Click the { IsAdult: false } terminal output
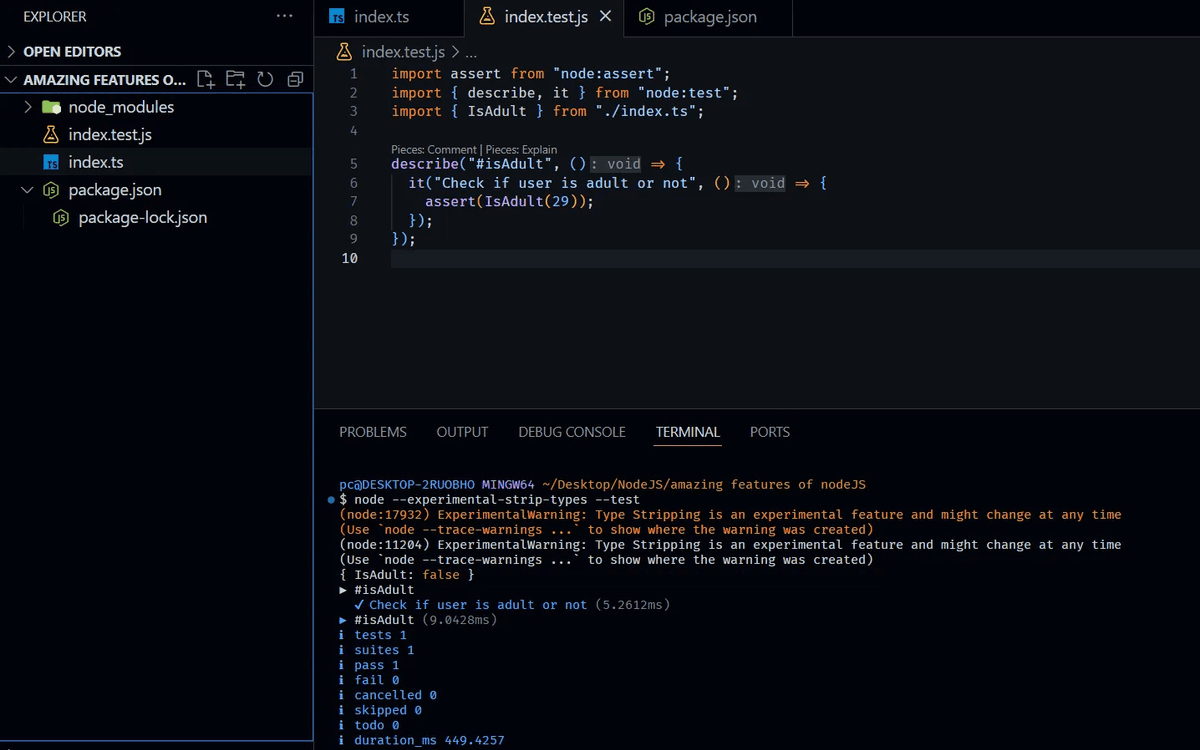 pos(407,574)
